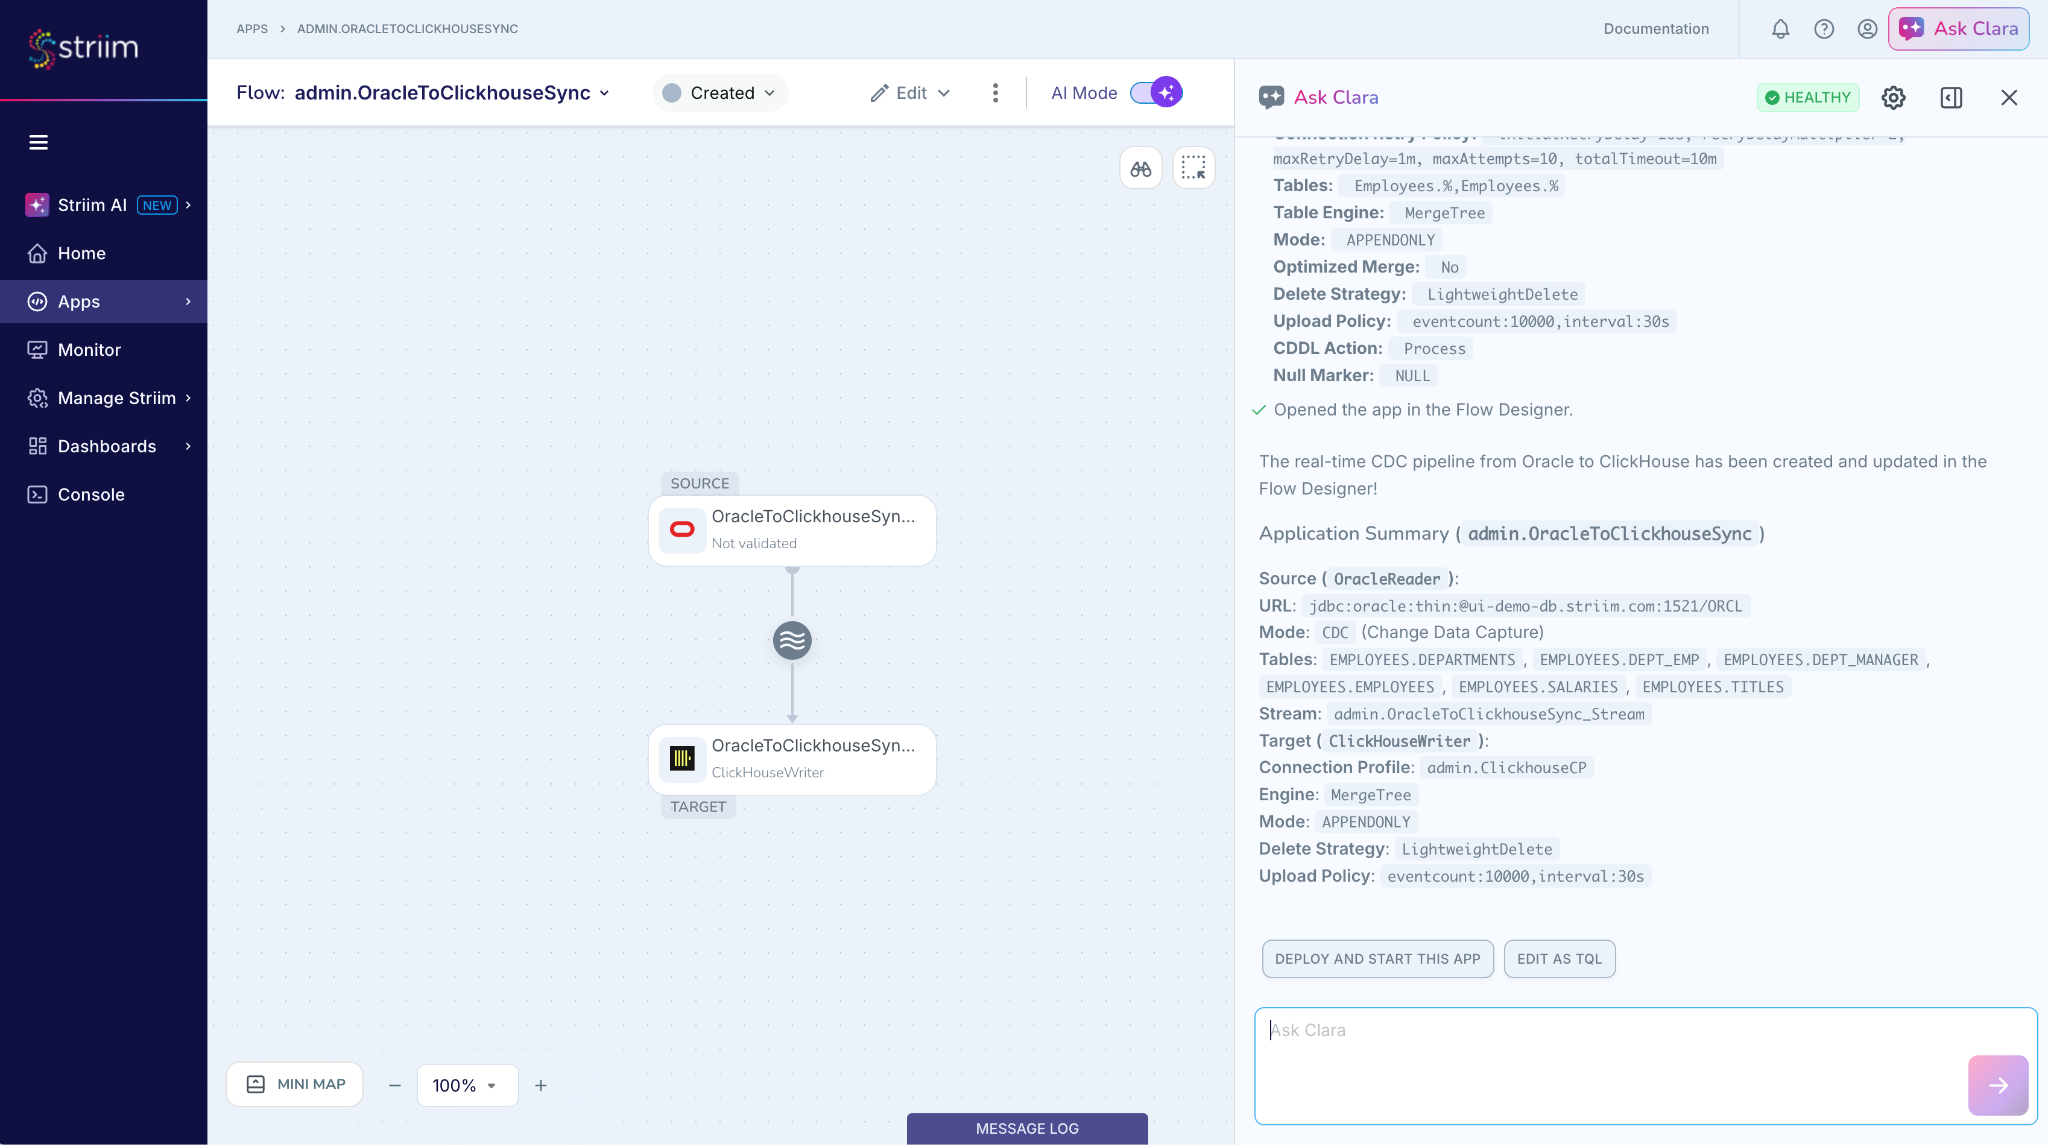
Task: Select the ClickHouseWriter target node
Action: 792,760
